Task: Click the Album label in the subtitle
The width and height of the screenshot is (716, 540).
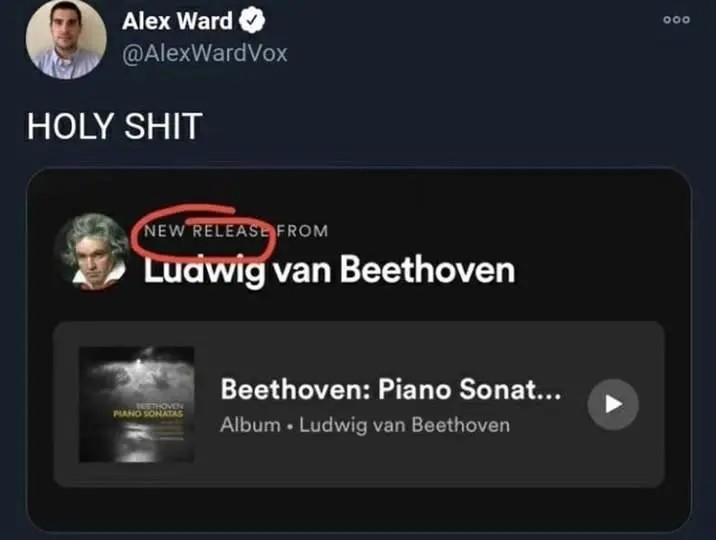Action: (x=250, y=425)
